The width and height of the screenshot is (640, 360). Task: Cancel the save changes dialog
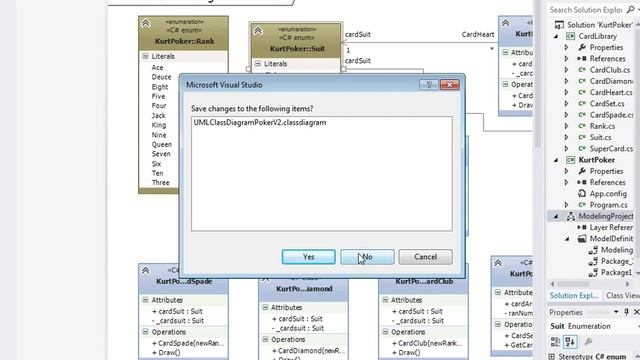[x=425, y=257]
